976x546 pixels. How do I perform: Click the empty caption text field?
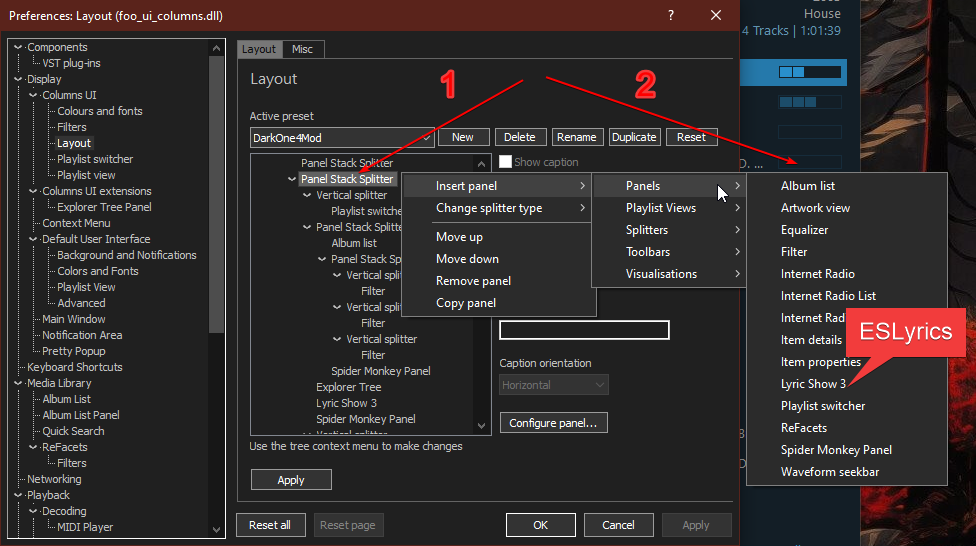click(x=584, y=331)
